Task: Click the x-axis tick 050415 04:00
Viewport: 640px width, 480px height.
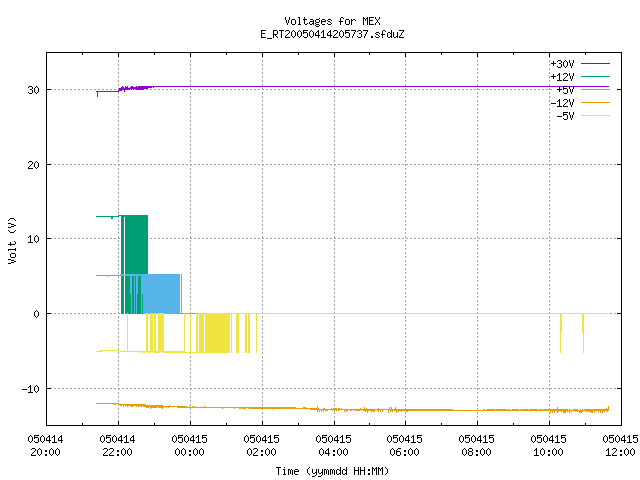Action: point(333,446)
